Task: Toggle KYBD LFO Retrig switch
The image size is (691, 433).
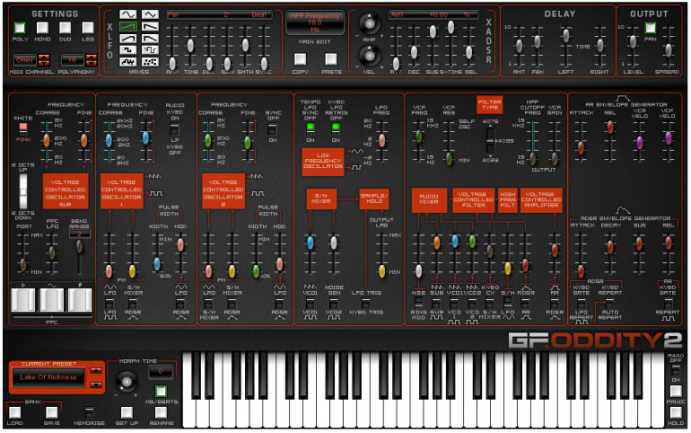Action: click(335, 128)
